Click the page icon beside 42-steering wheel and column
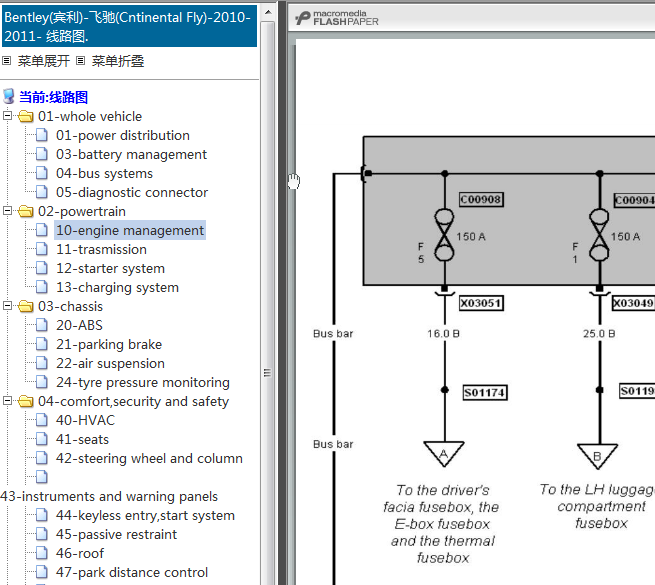The height and width of the screenshot is (585, 655). tap(41, 458)
